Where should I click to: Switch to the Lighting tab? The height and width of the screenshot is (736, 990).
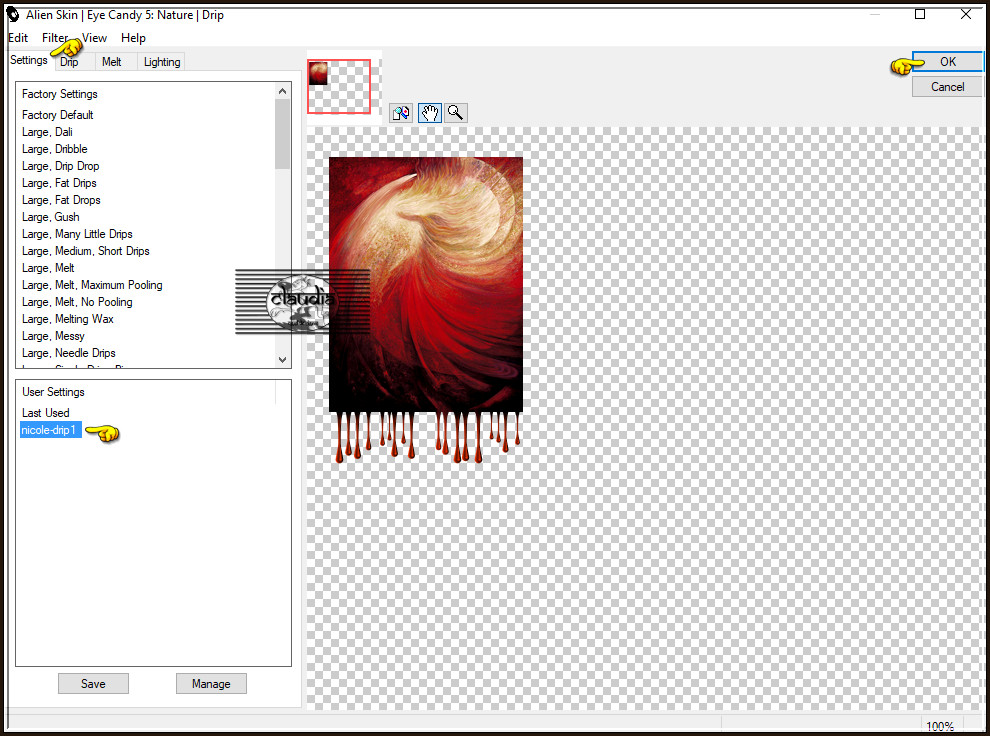(x=162, y=62)
